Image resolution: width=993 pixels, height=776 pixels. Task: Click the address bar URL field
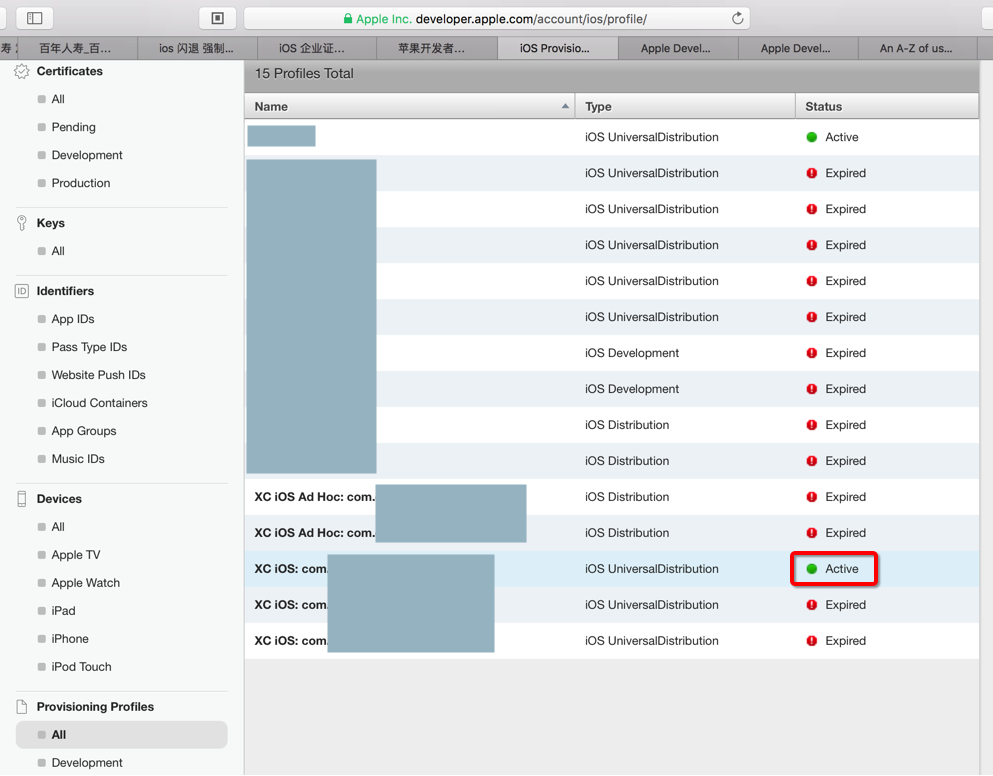tap(496, 18)
